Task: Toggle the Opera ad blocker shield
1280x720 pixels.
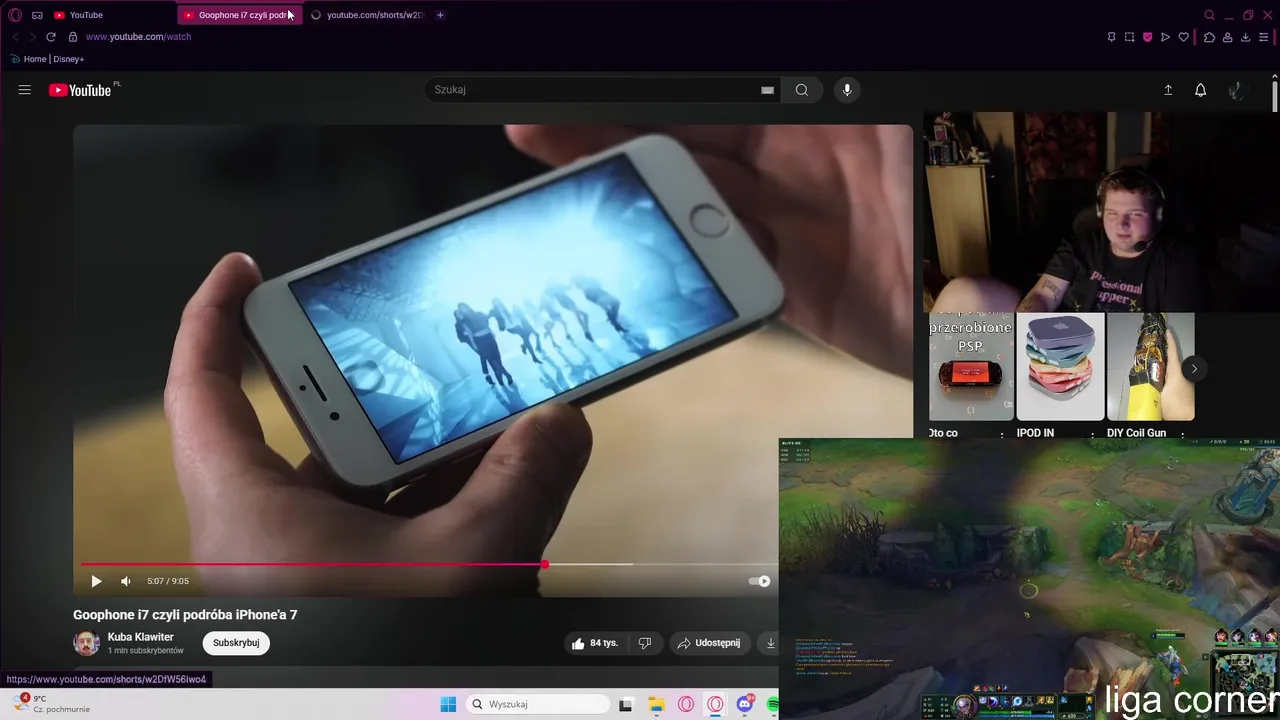Action: (1147, 37)
